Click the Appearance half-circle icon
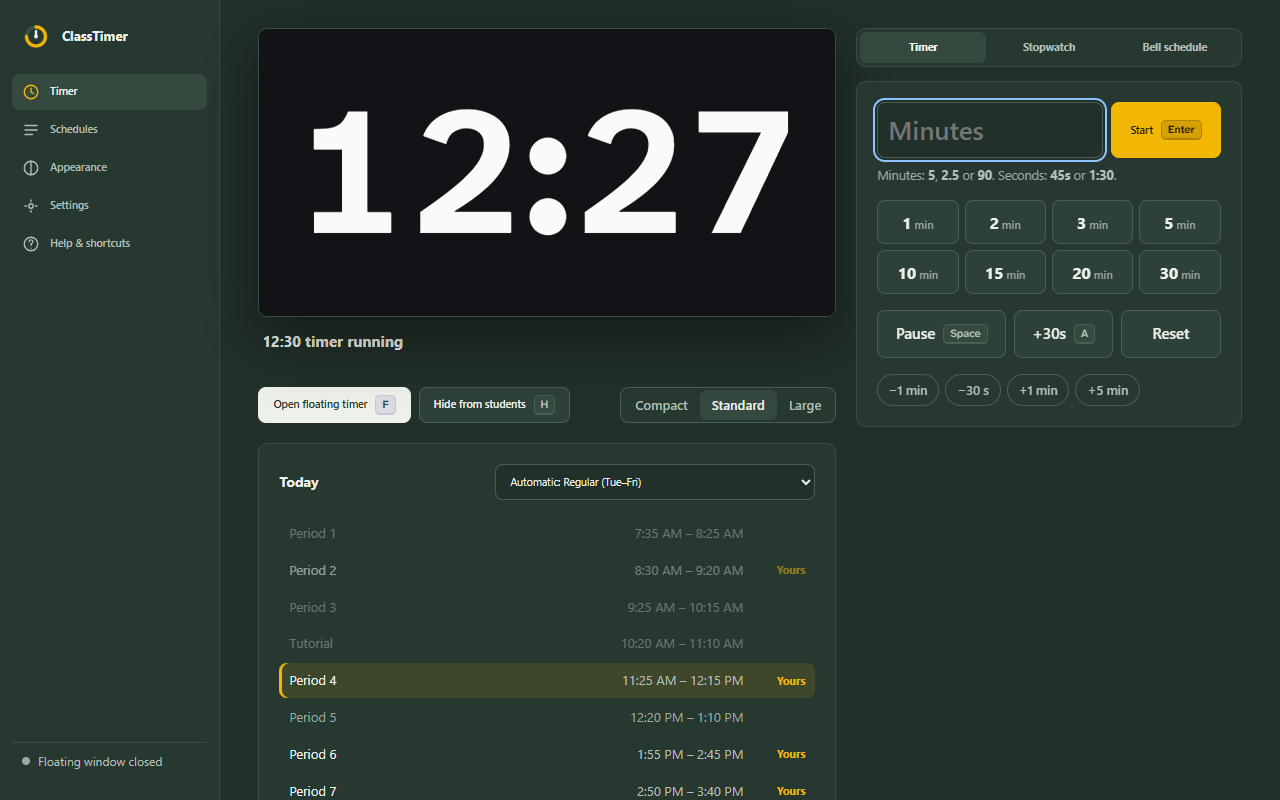This screenshot has width=1280, height=800. coord(31,168)
